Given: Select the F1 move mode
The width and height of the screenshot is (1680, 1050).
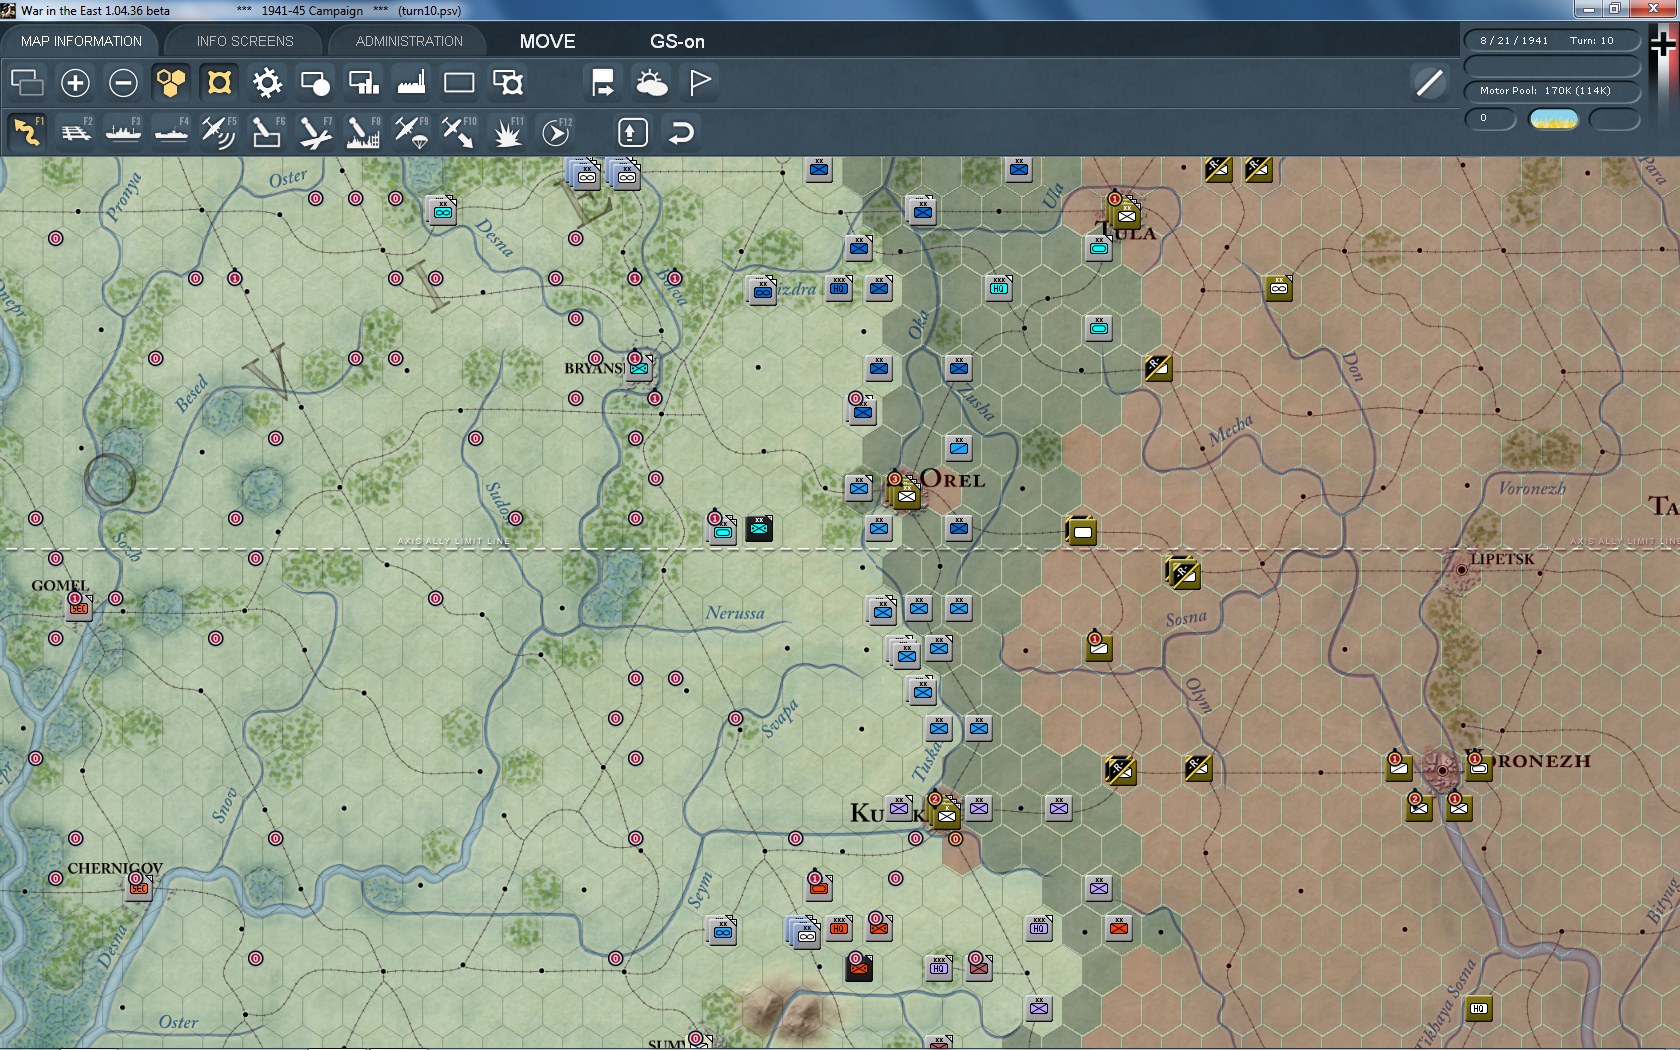Looking at the screenshot, I should tap(27, 132).
